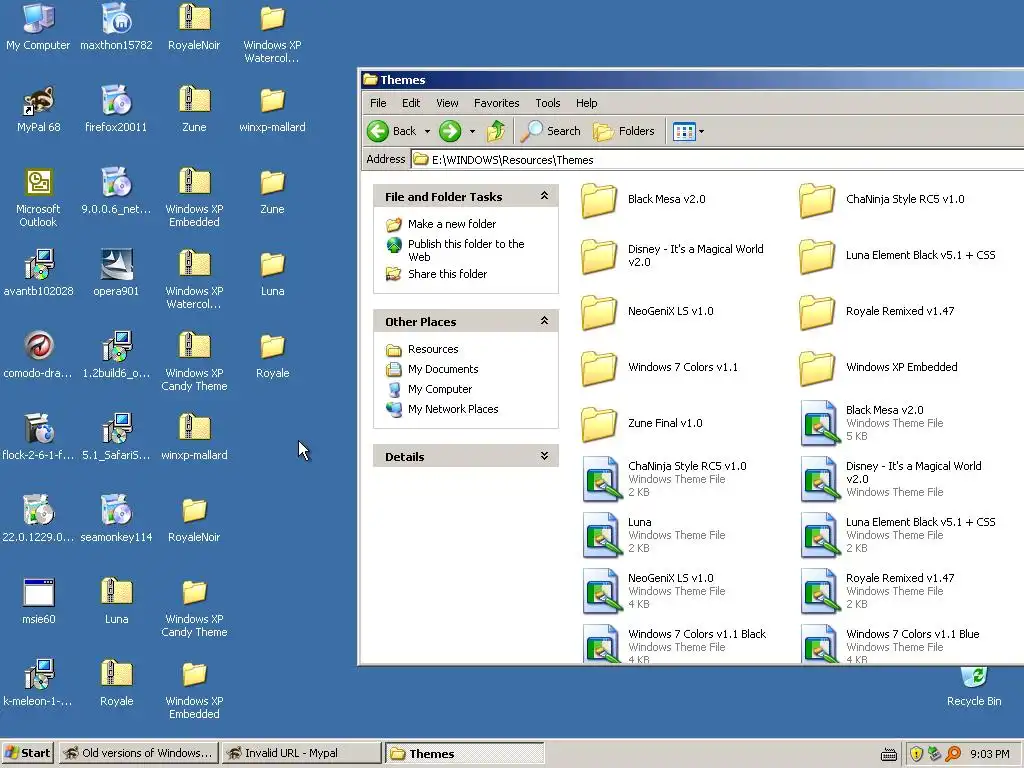This screenshot has width=1024, height=768.
Task: Select Microsoft Outlook desktop icon
Action: coord(38,198)
